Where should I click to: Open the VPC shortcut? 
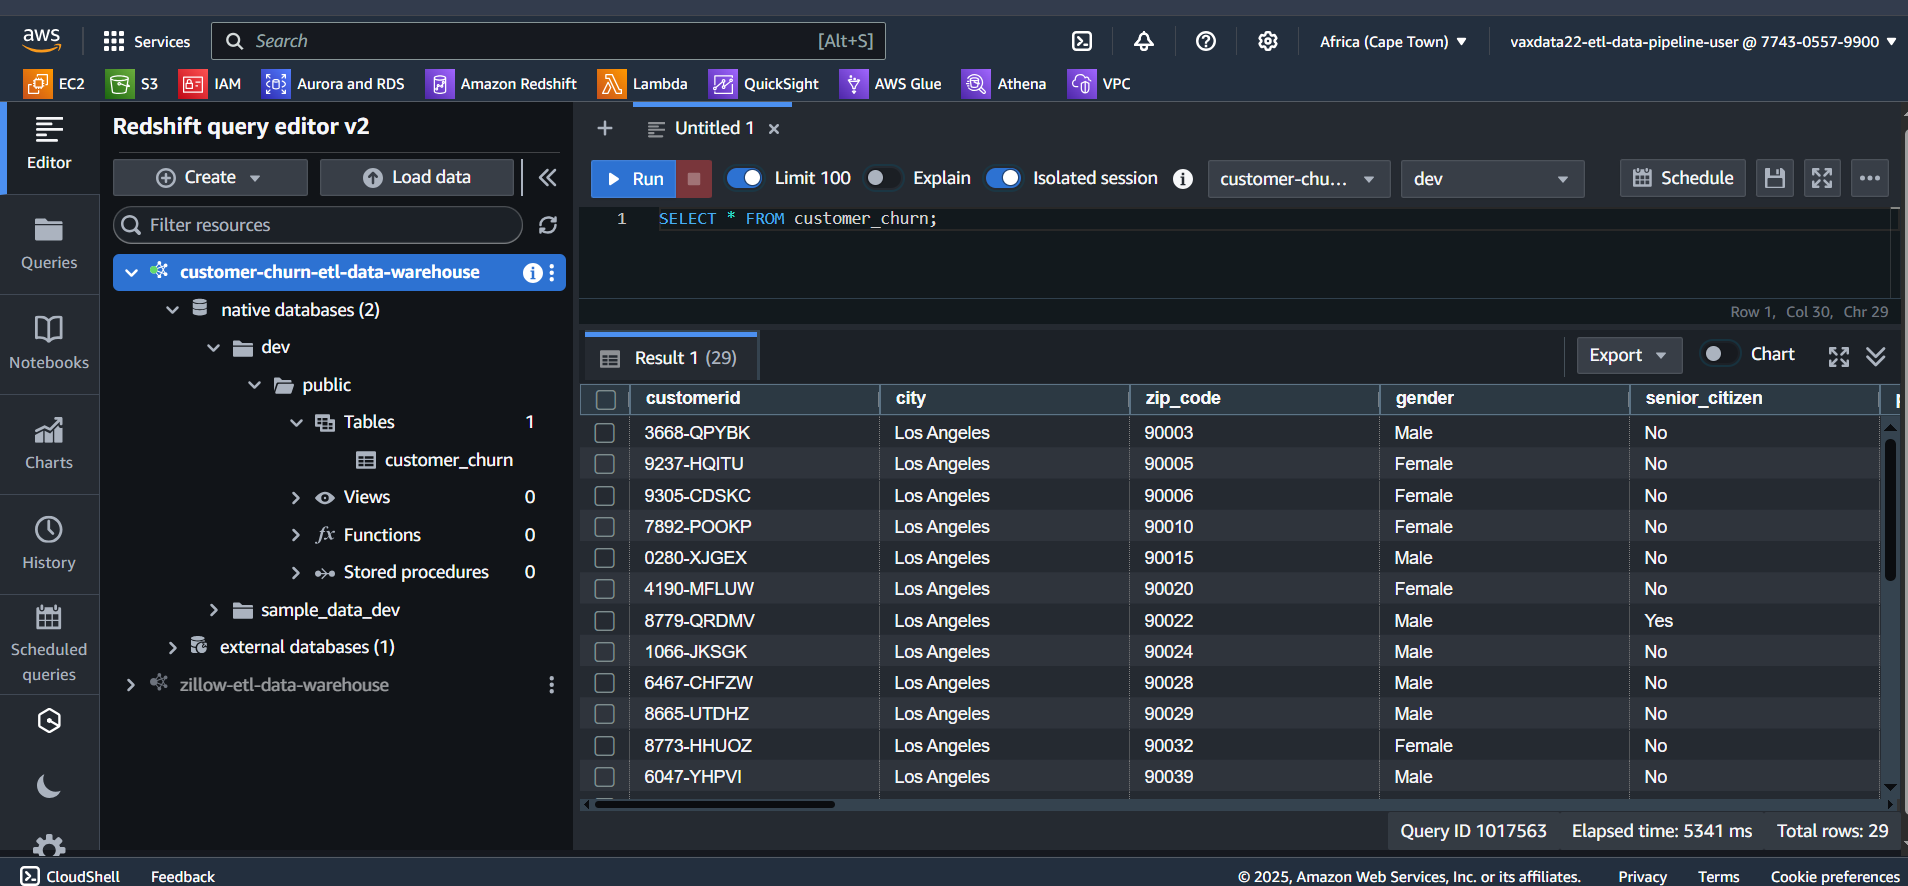[1099, 84]
